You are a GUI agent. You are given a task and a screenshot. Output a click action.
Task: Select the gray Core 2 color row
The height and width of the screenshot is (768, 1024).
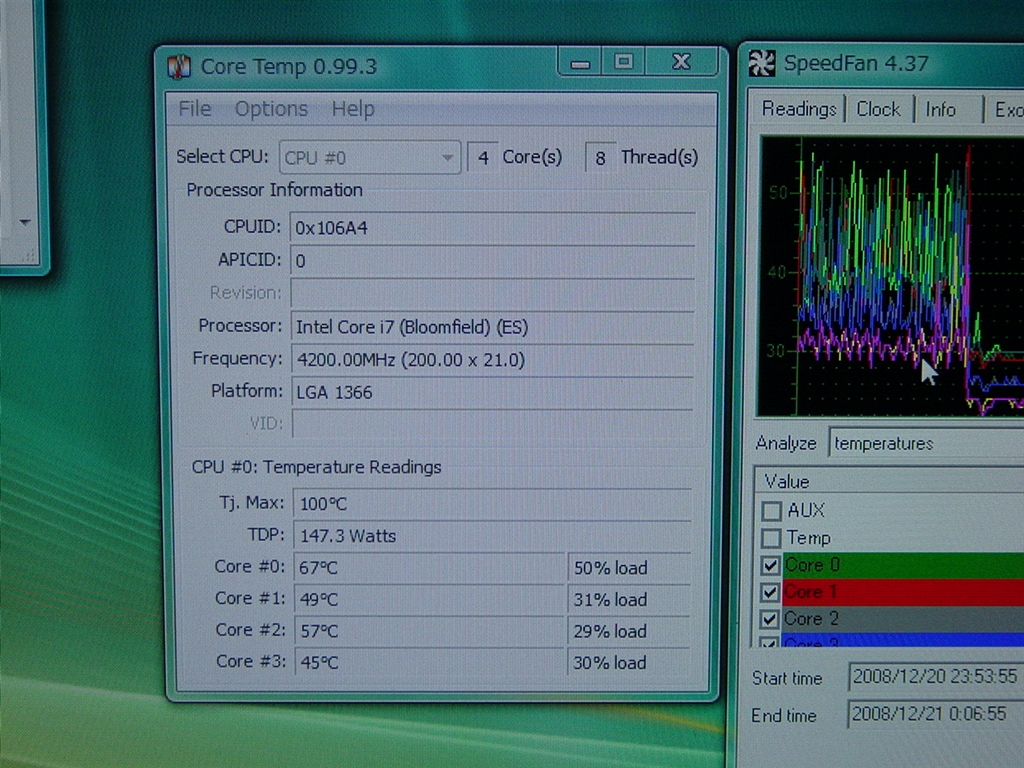[903, 618]
